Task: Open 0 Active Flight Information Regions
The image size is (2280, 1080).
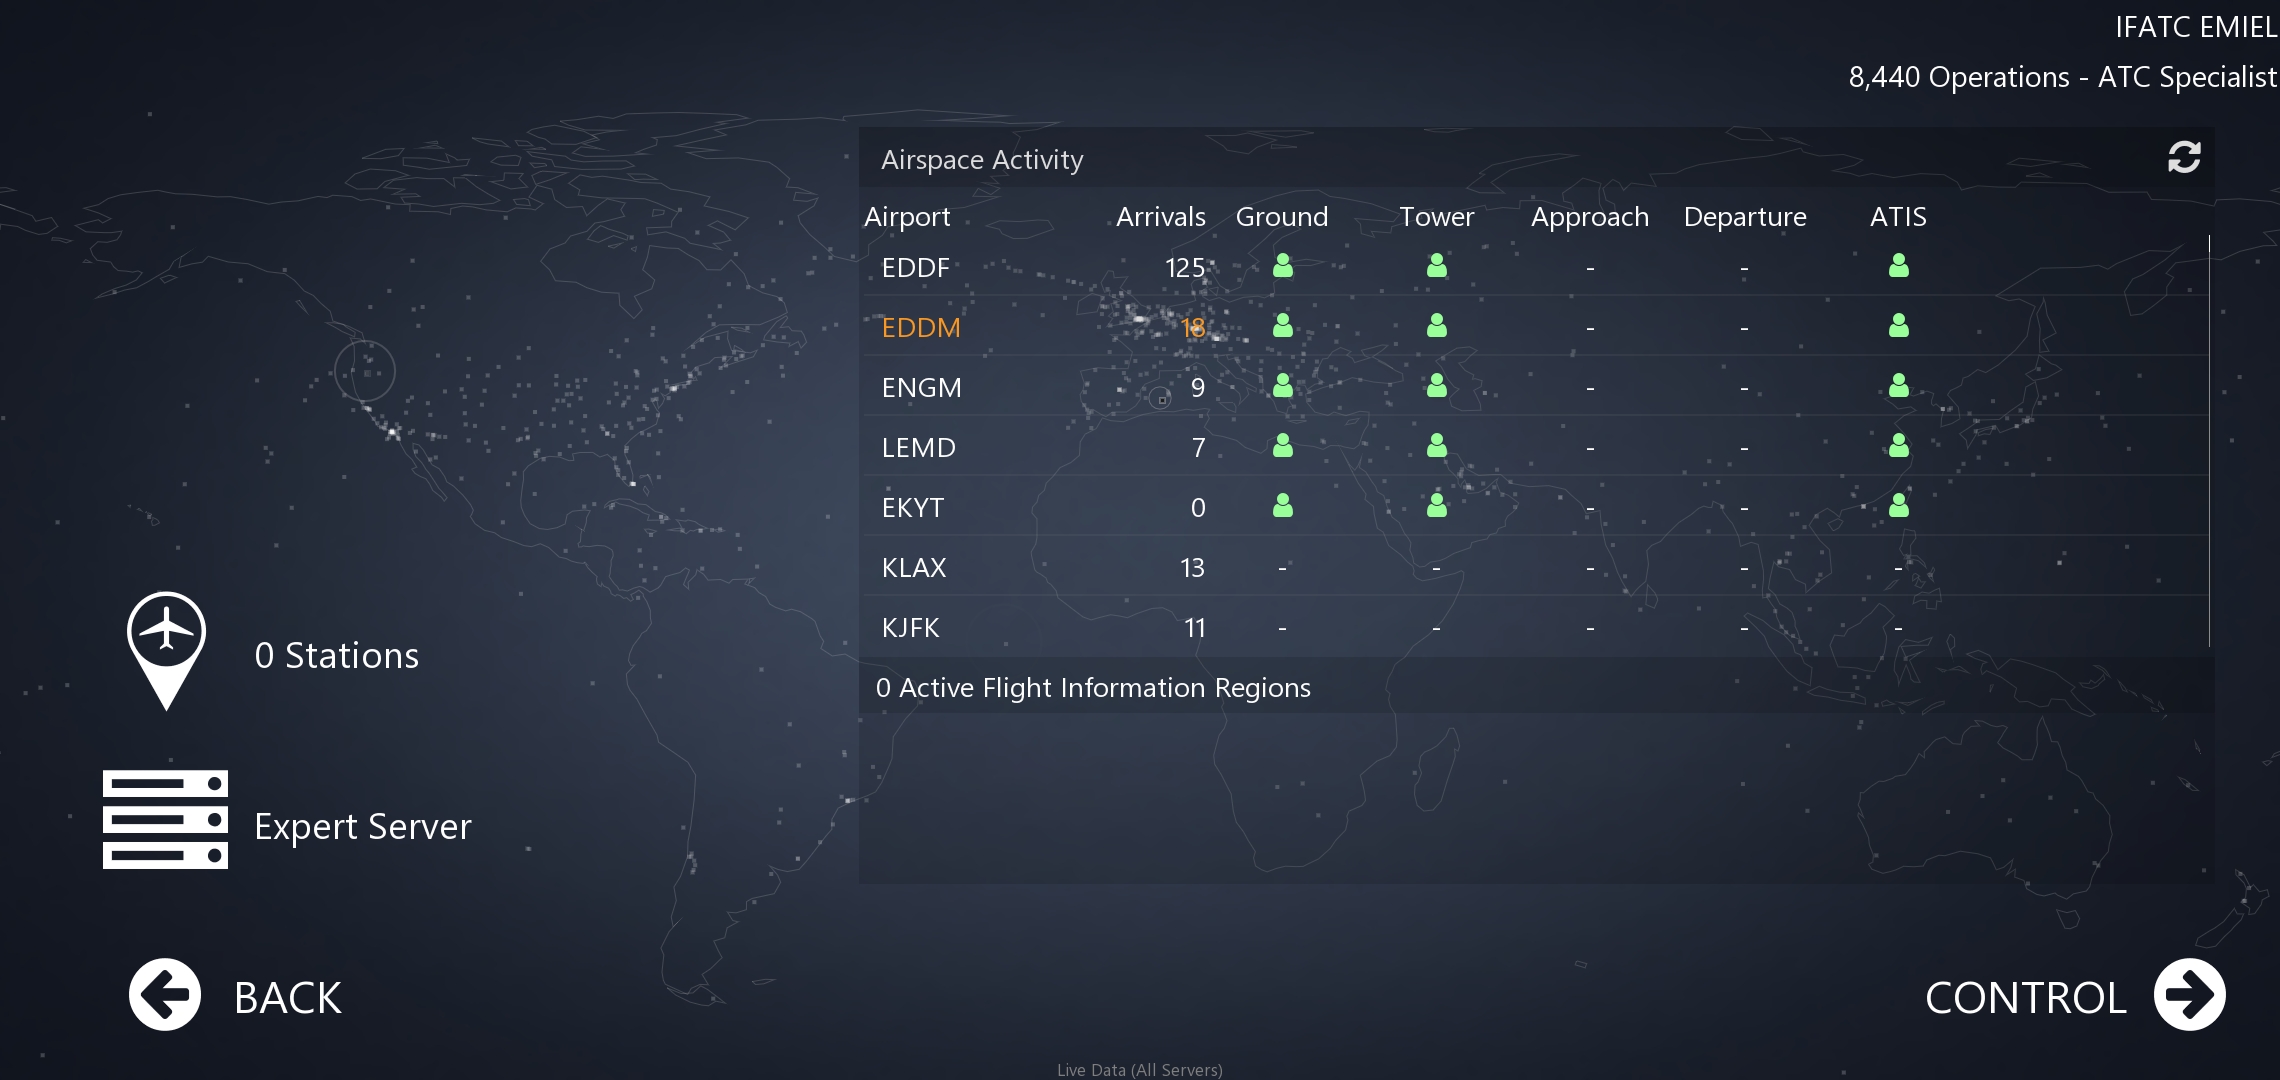Action: point(1093,688)
